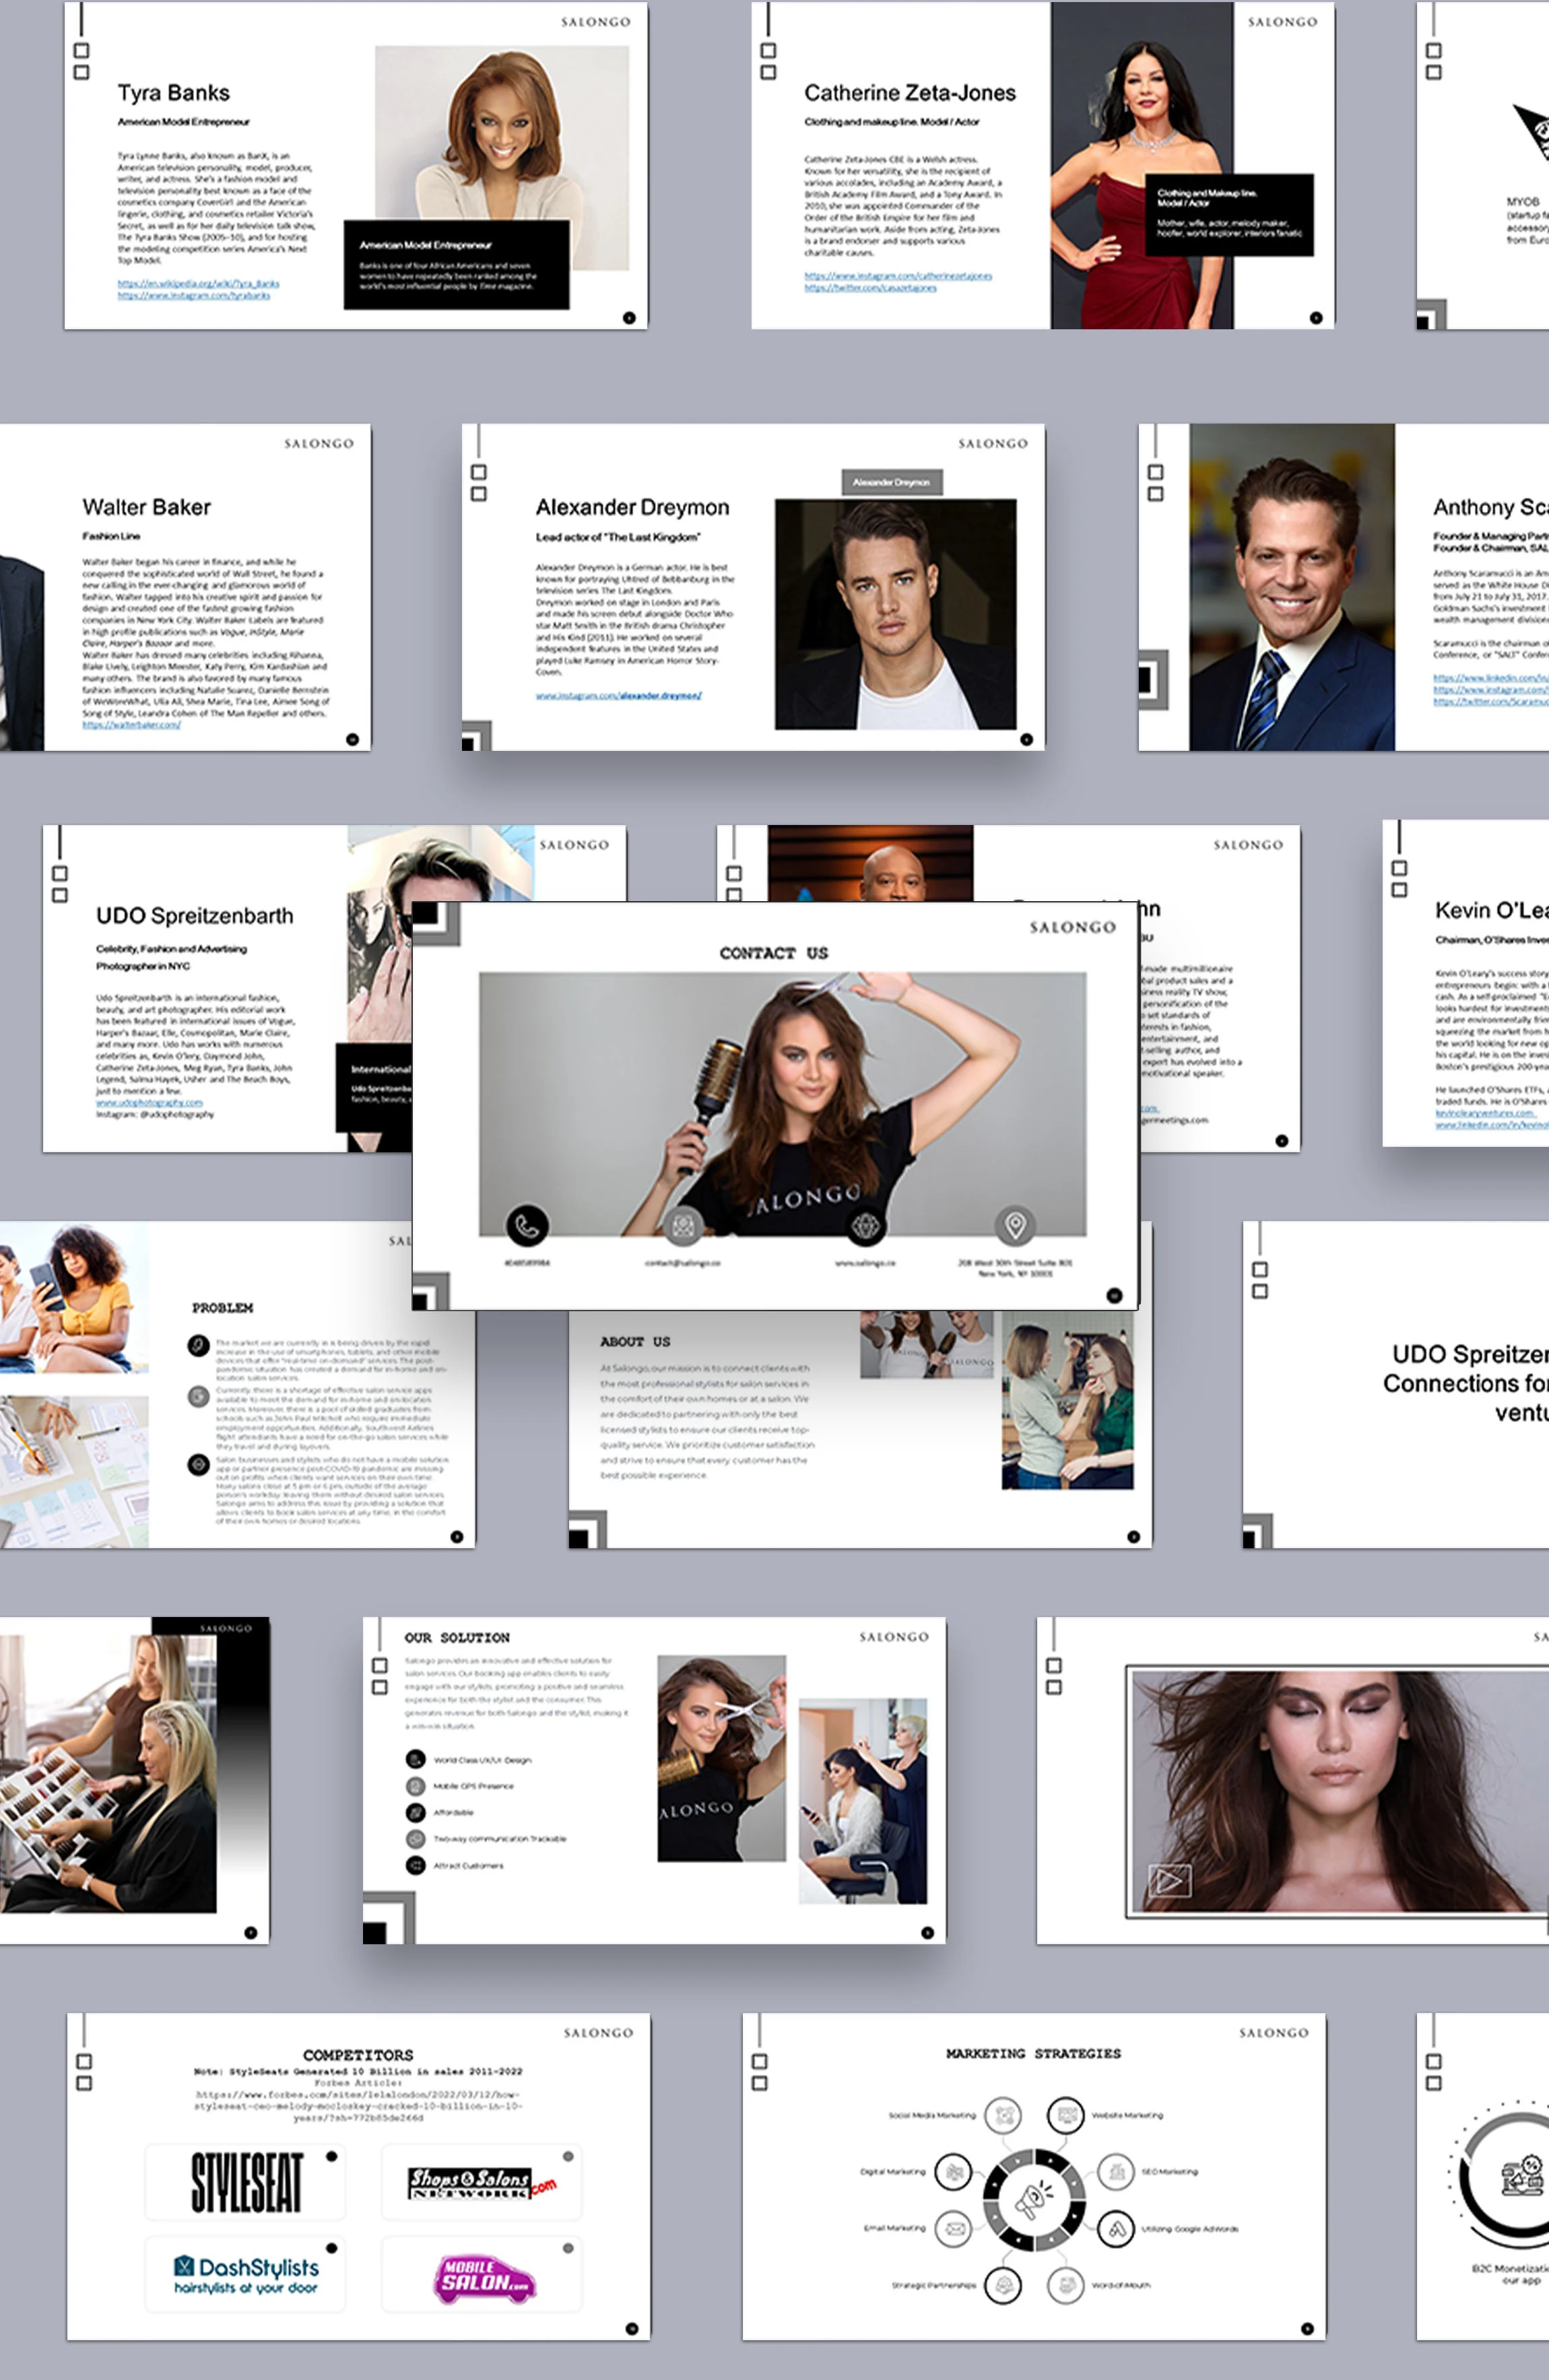Click the phone icon on Contact Us slide
The width and height of the screenshot is (1549, 2380).
click(x=527, y=1225)
